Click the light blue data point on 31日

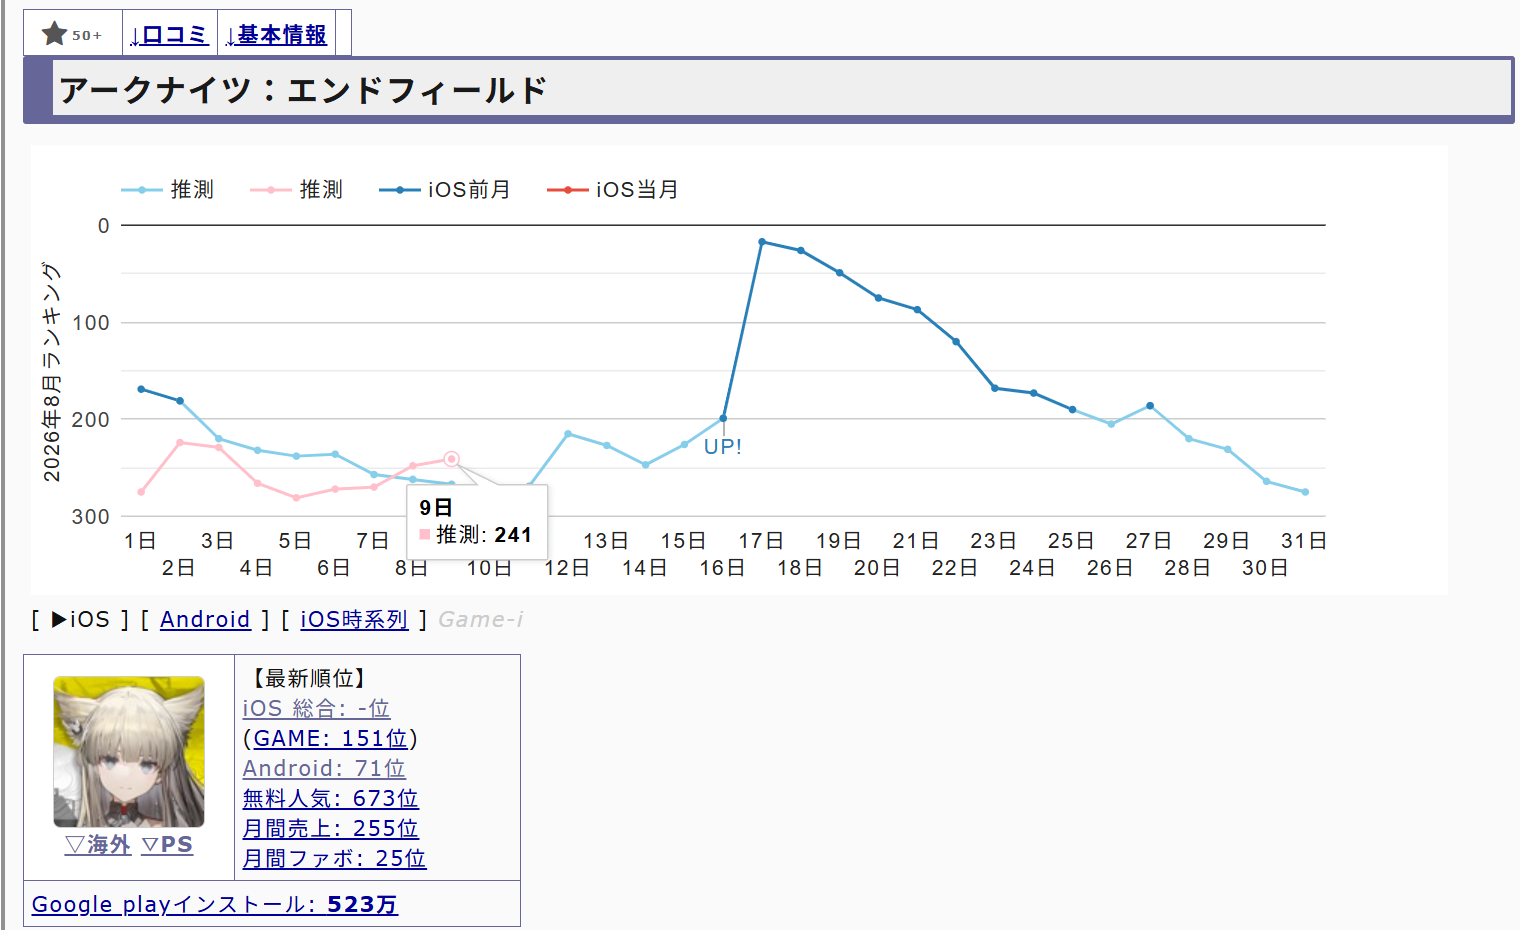tap(1305, 492)
